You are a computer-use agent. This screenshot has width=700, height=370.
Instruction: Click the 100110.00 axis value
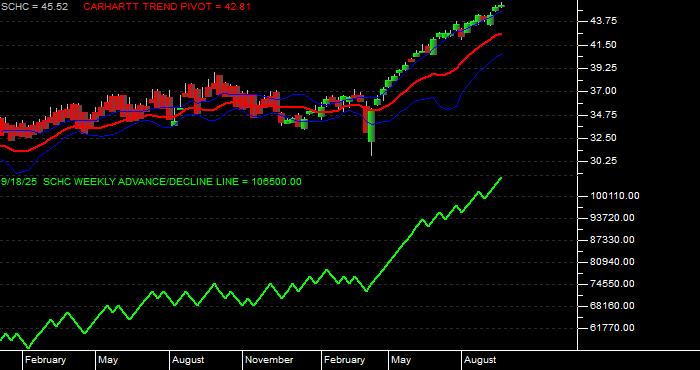614,196
